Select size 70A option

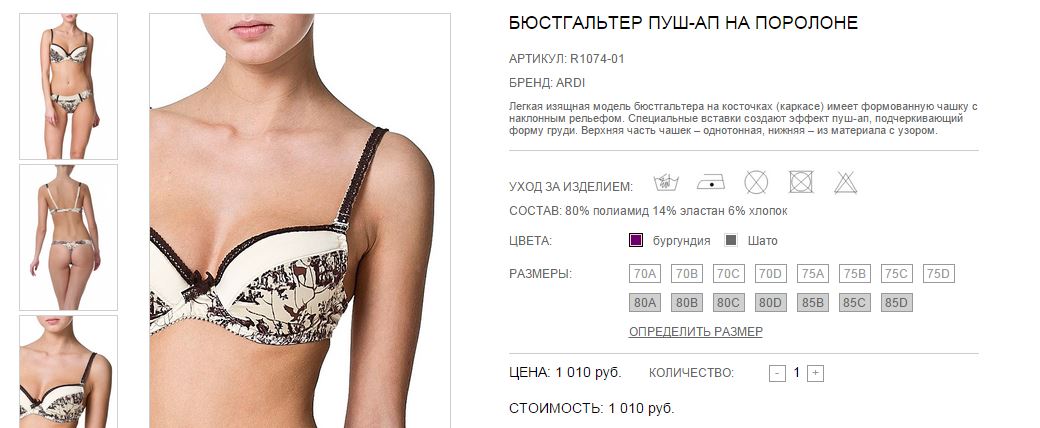645,273
